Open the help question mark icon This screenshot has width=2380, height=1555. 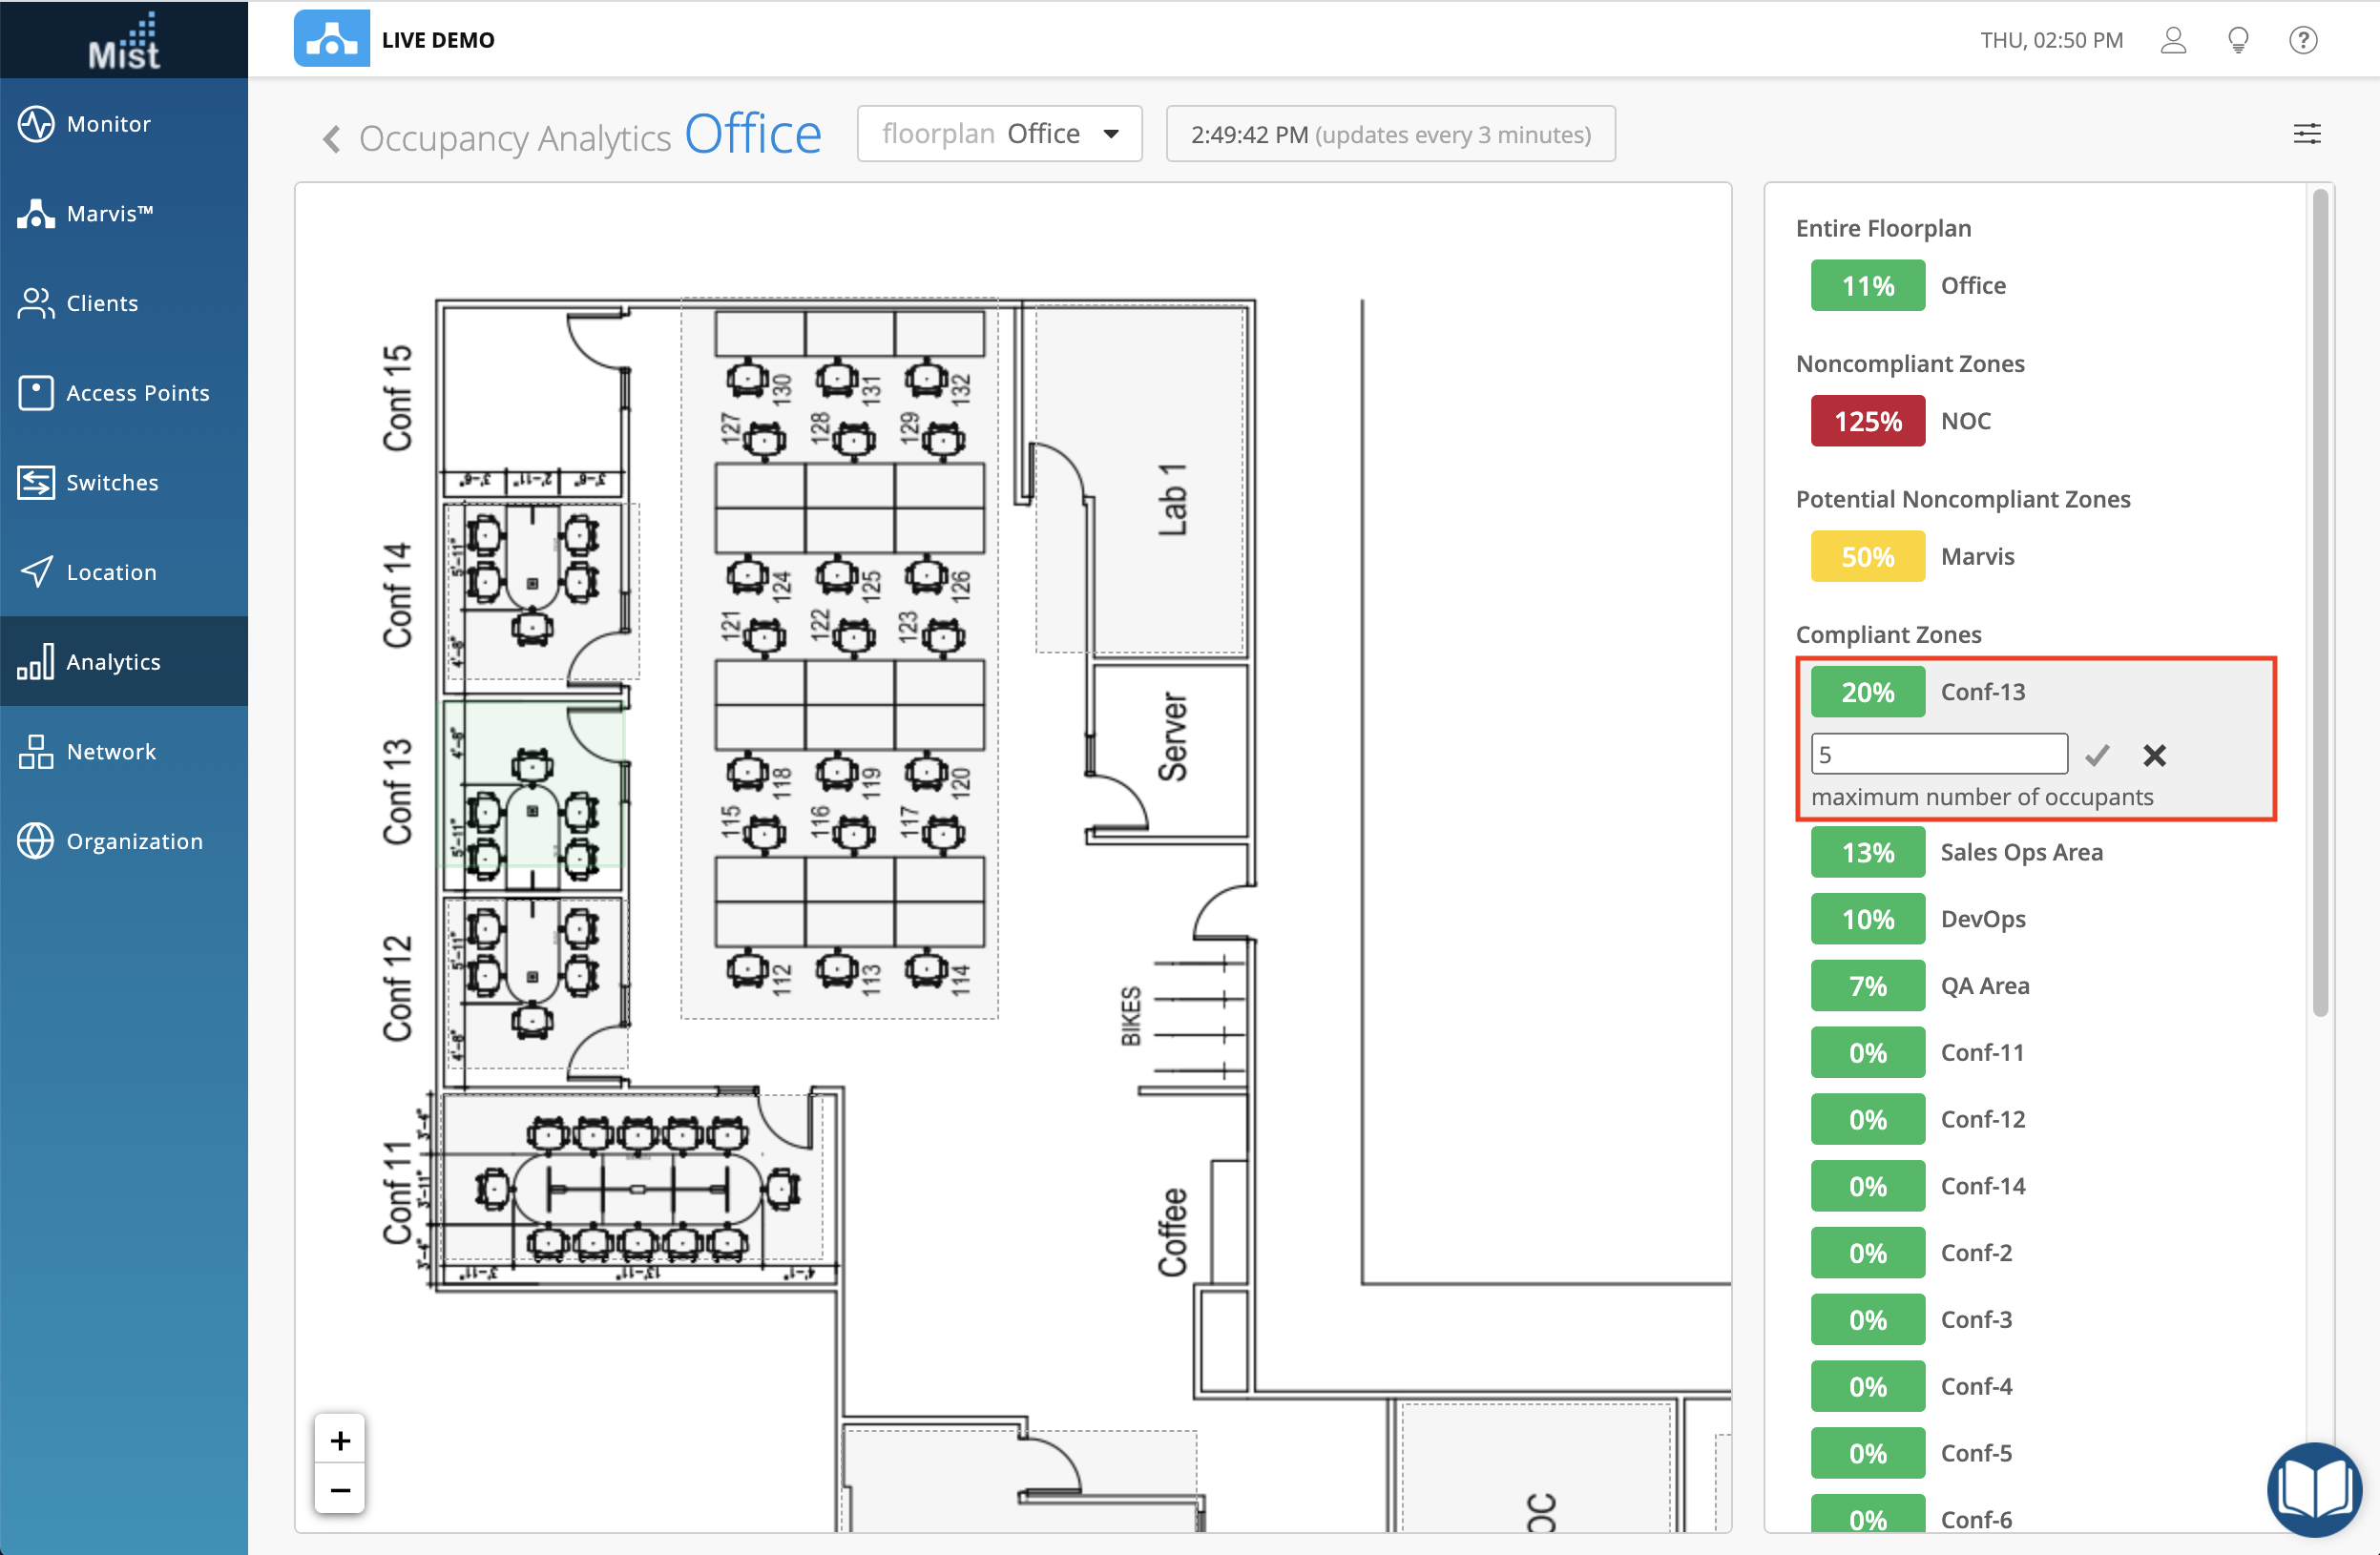click(x=2303, y=40)
